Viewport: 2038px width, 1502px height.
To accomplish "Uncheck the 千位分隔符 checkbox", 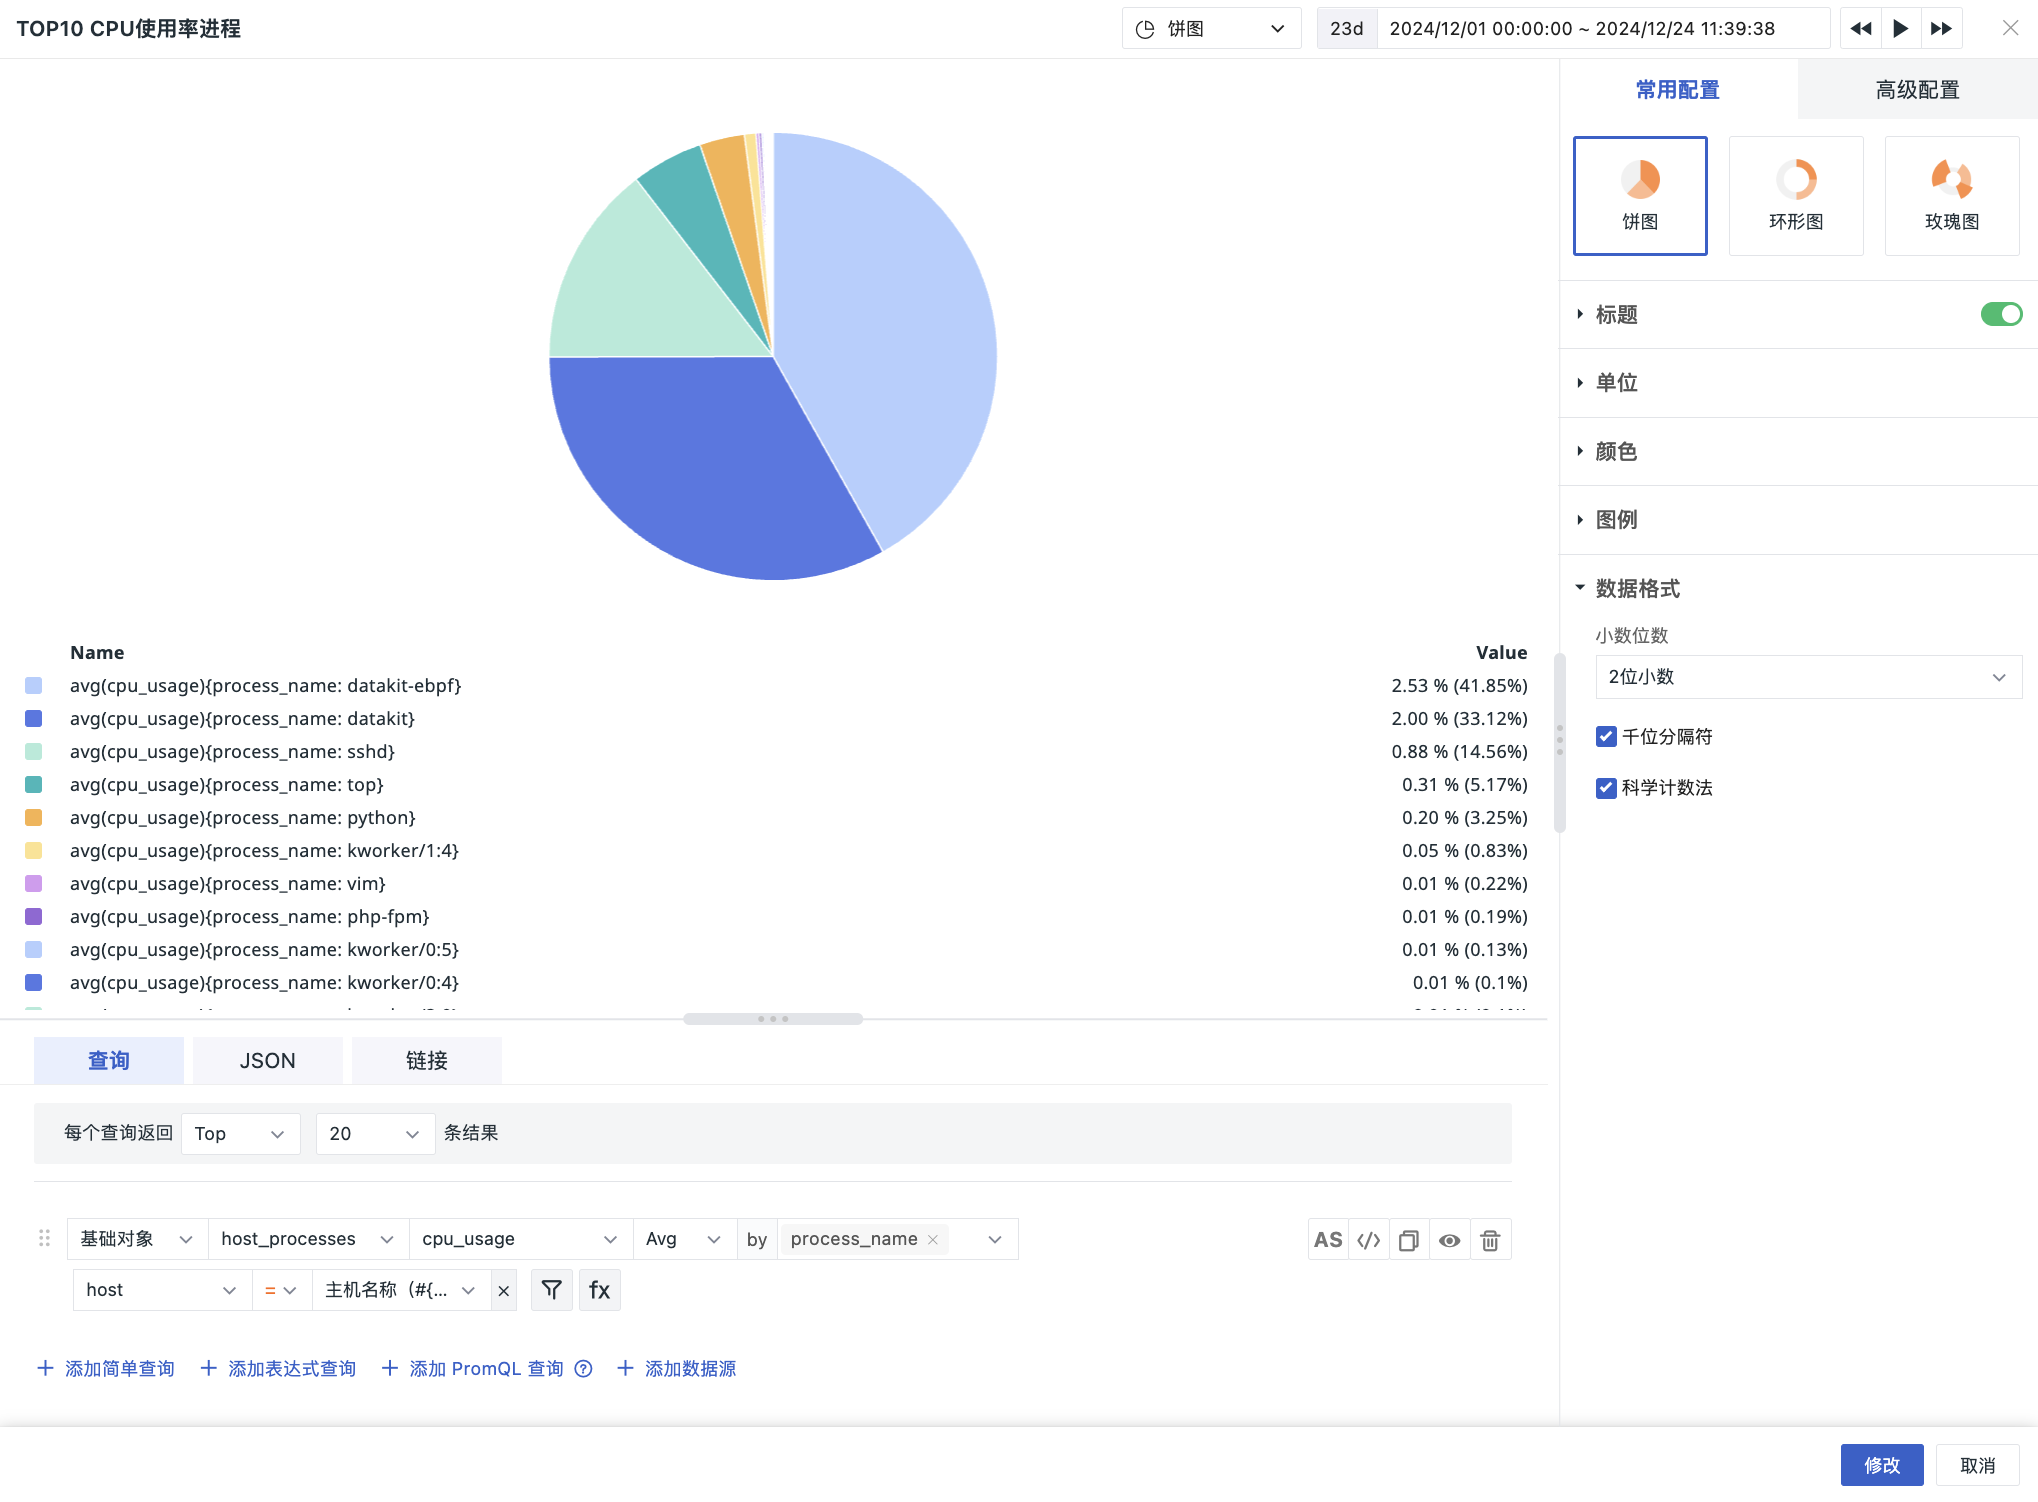I will tap(1606, 737).
